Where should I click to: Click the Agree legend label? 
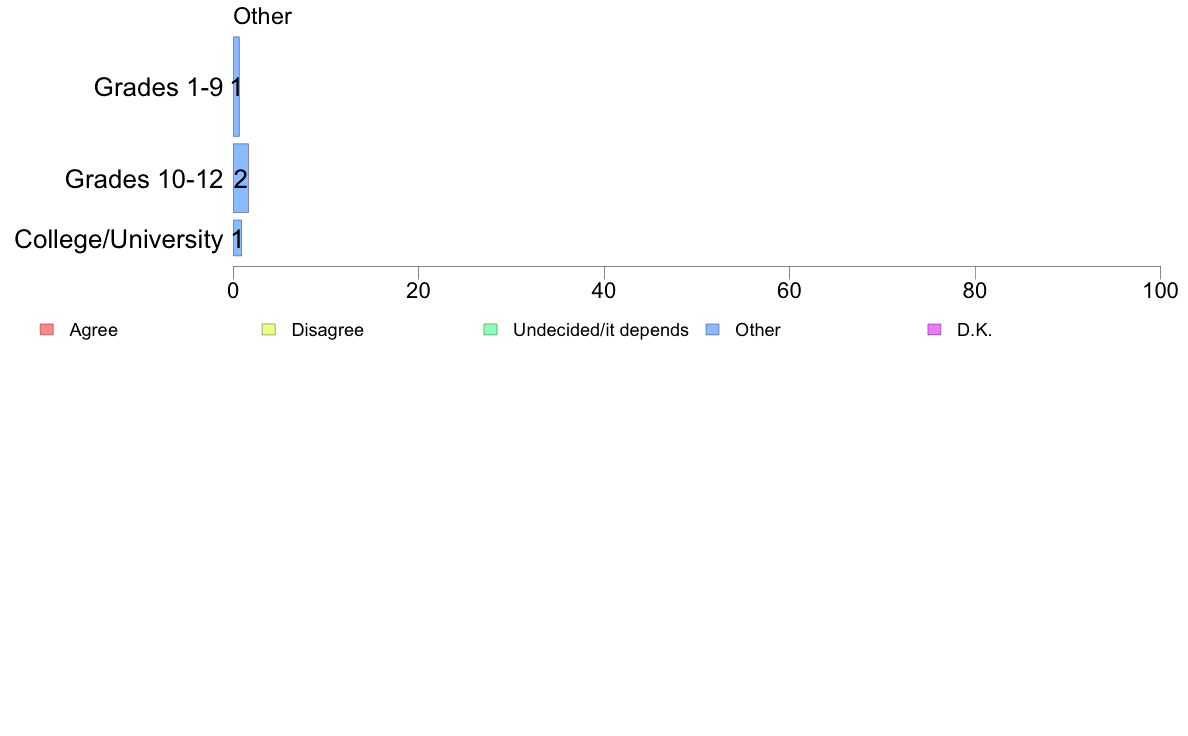[x=93, y=330]
